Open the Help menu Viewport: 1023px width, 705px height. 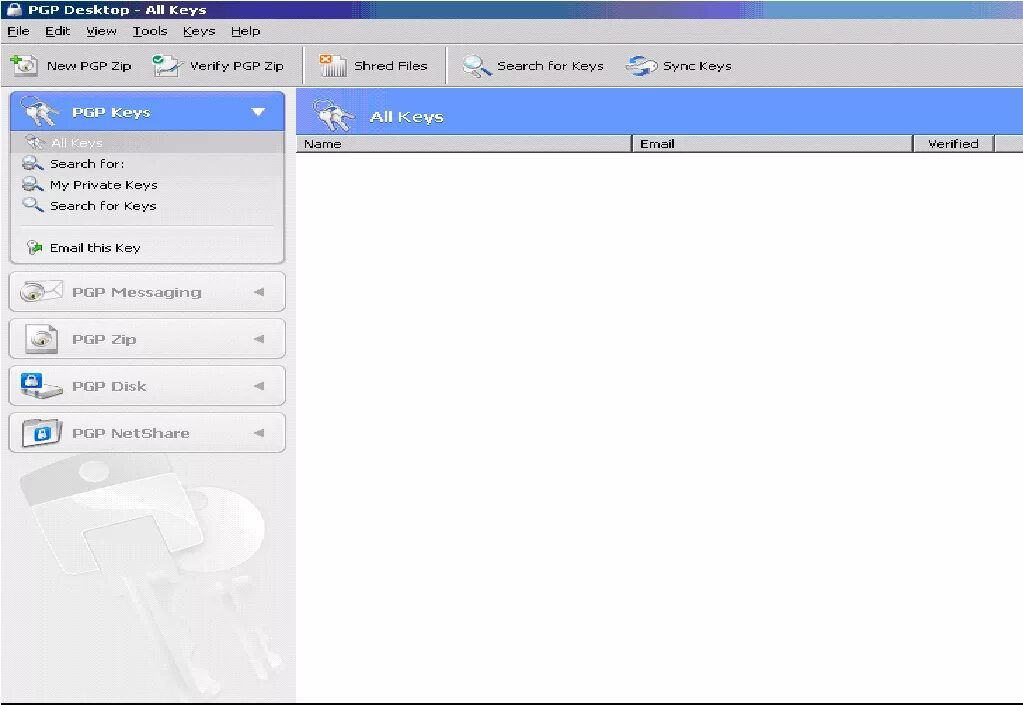click(245, 31)
